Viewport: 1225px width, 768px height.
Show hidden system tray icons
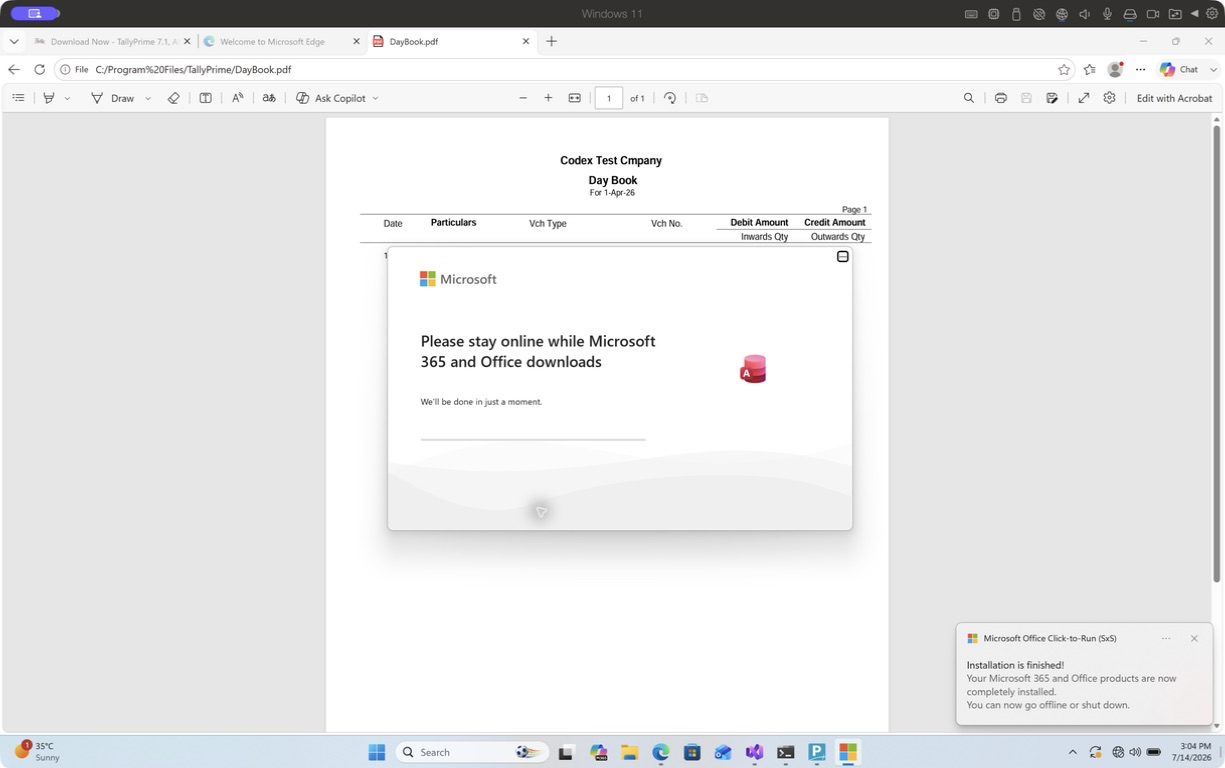[x=1073, y=752]
